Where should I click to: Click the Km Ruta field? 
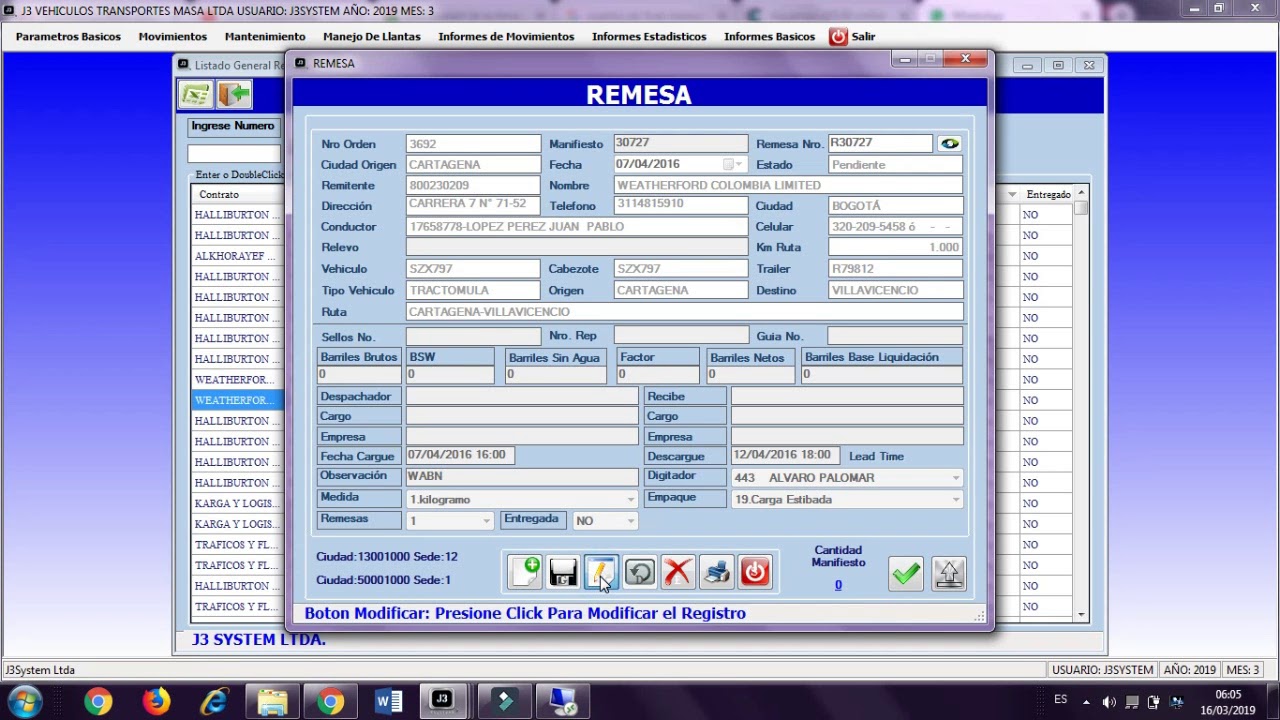895,247
